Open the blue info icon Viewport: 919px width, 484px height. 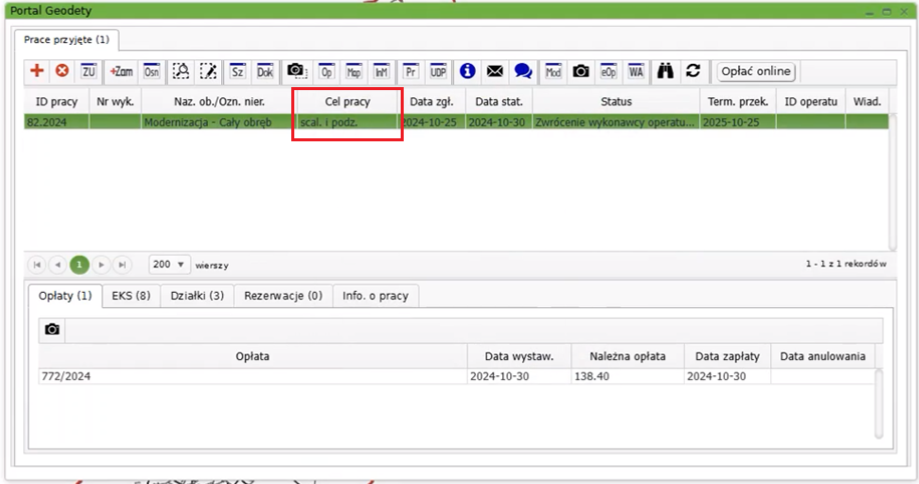(x=467, y=71)
